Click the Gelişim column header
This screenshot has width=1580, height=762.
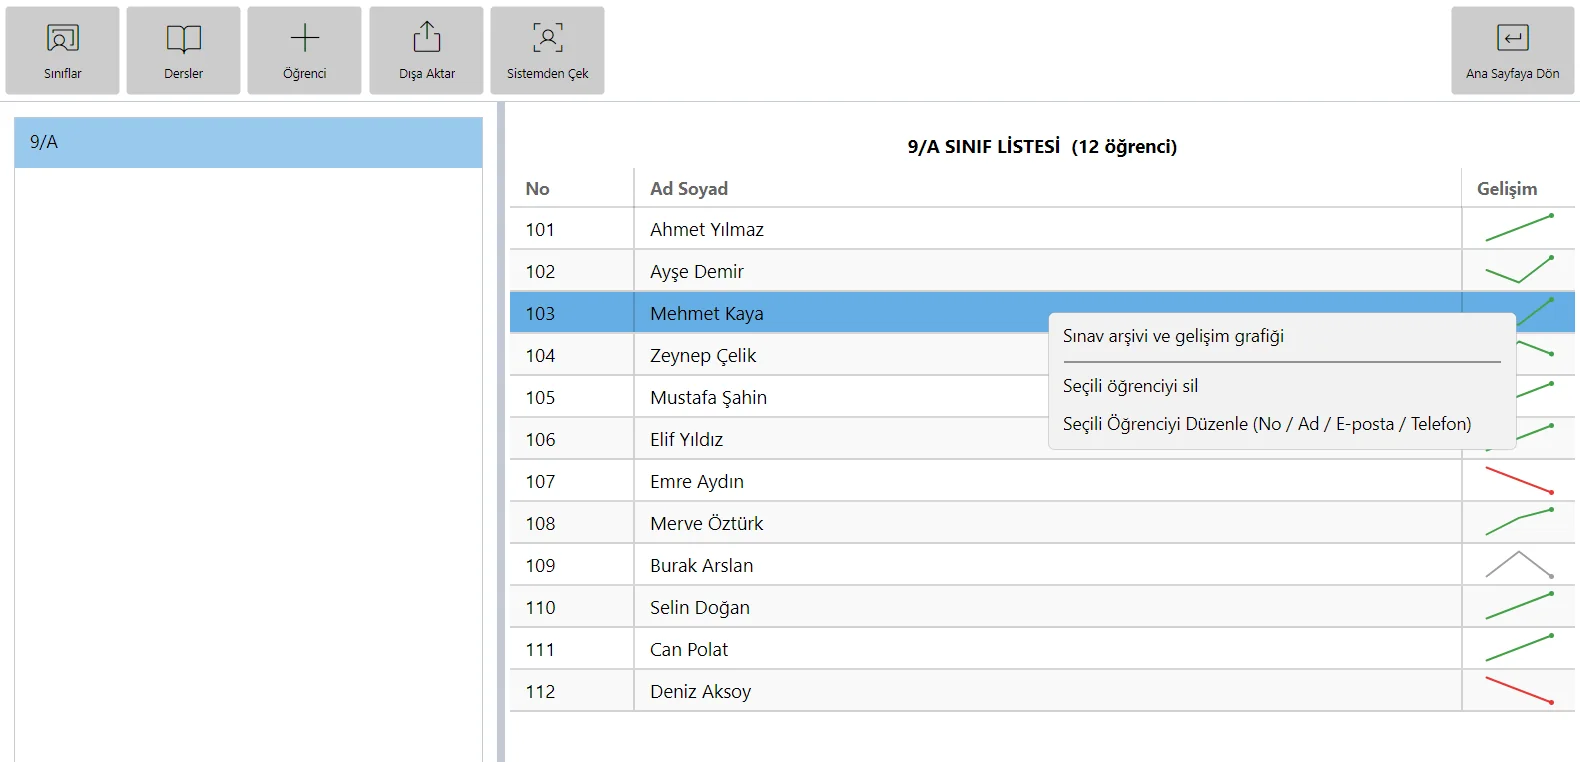1518,188
